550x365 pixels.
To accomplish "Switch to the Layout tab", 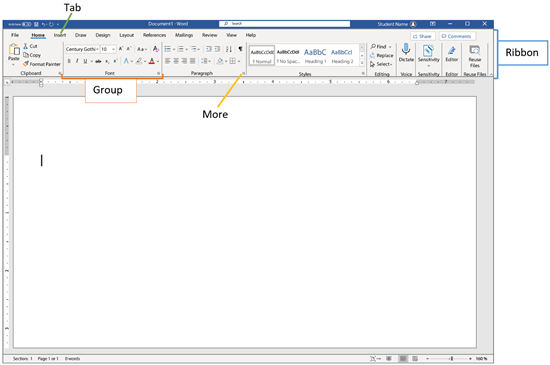I will click(x=127, y=35).
